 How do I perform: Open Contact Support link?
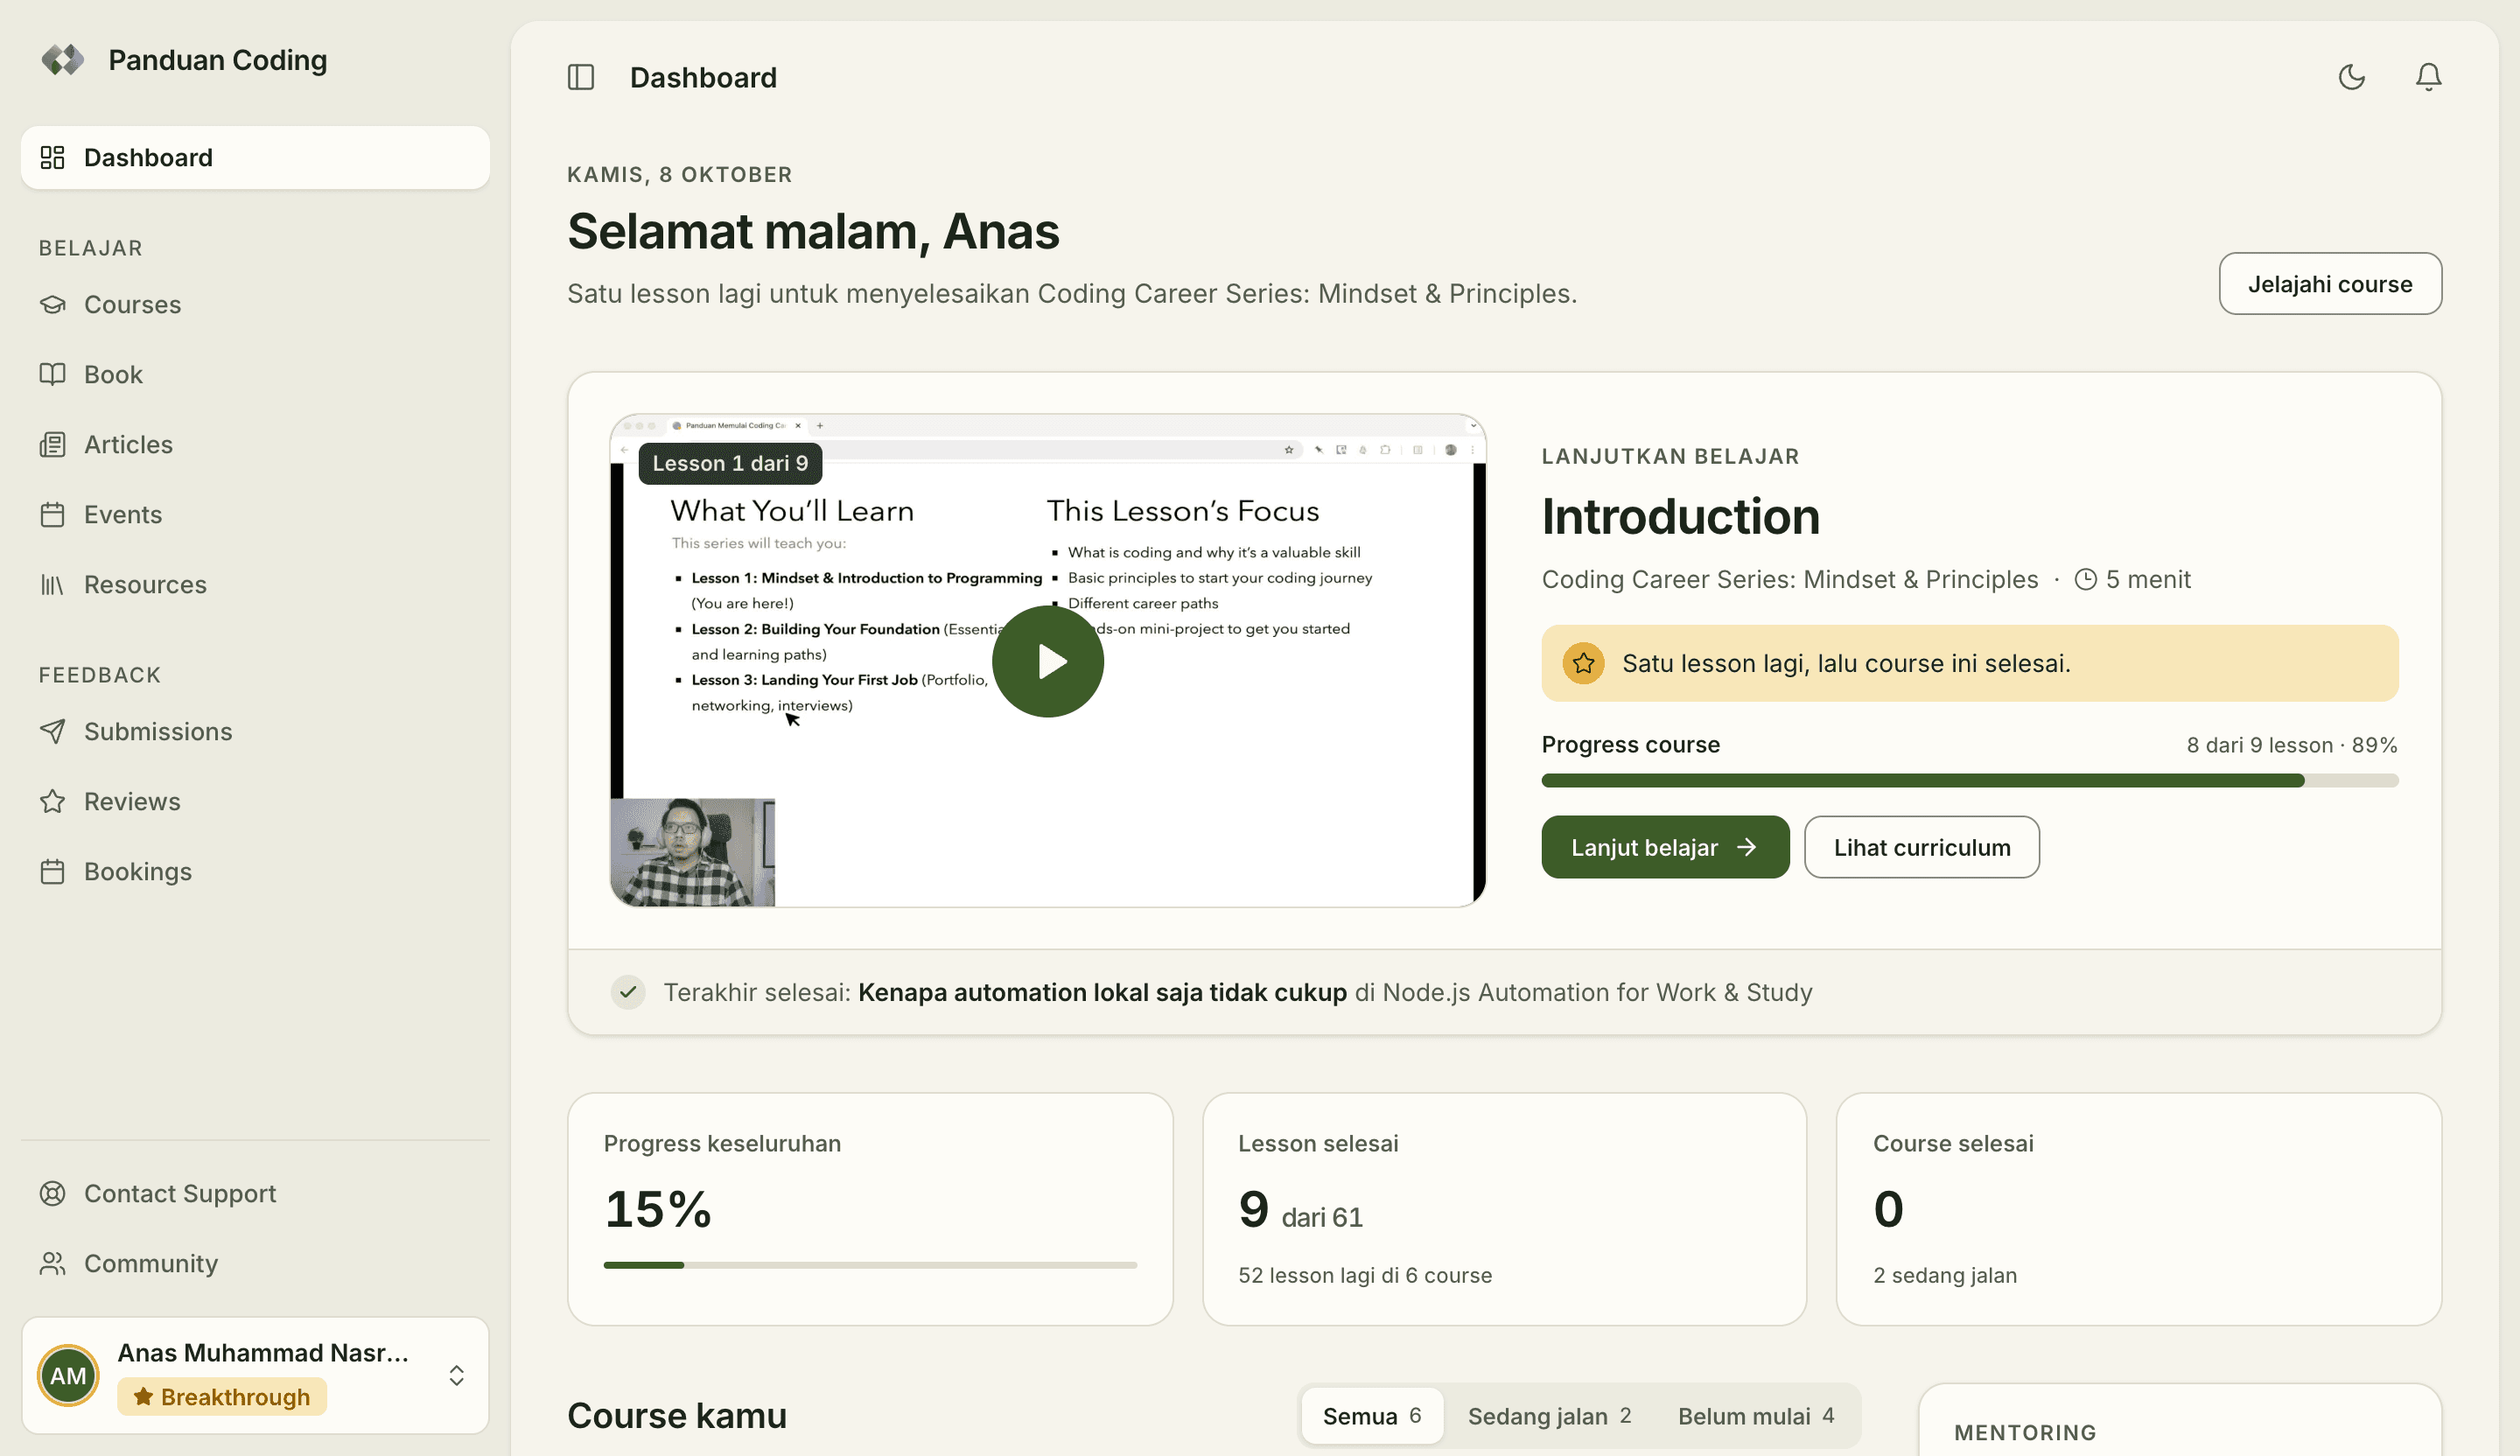(255, 1193)
